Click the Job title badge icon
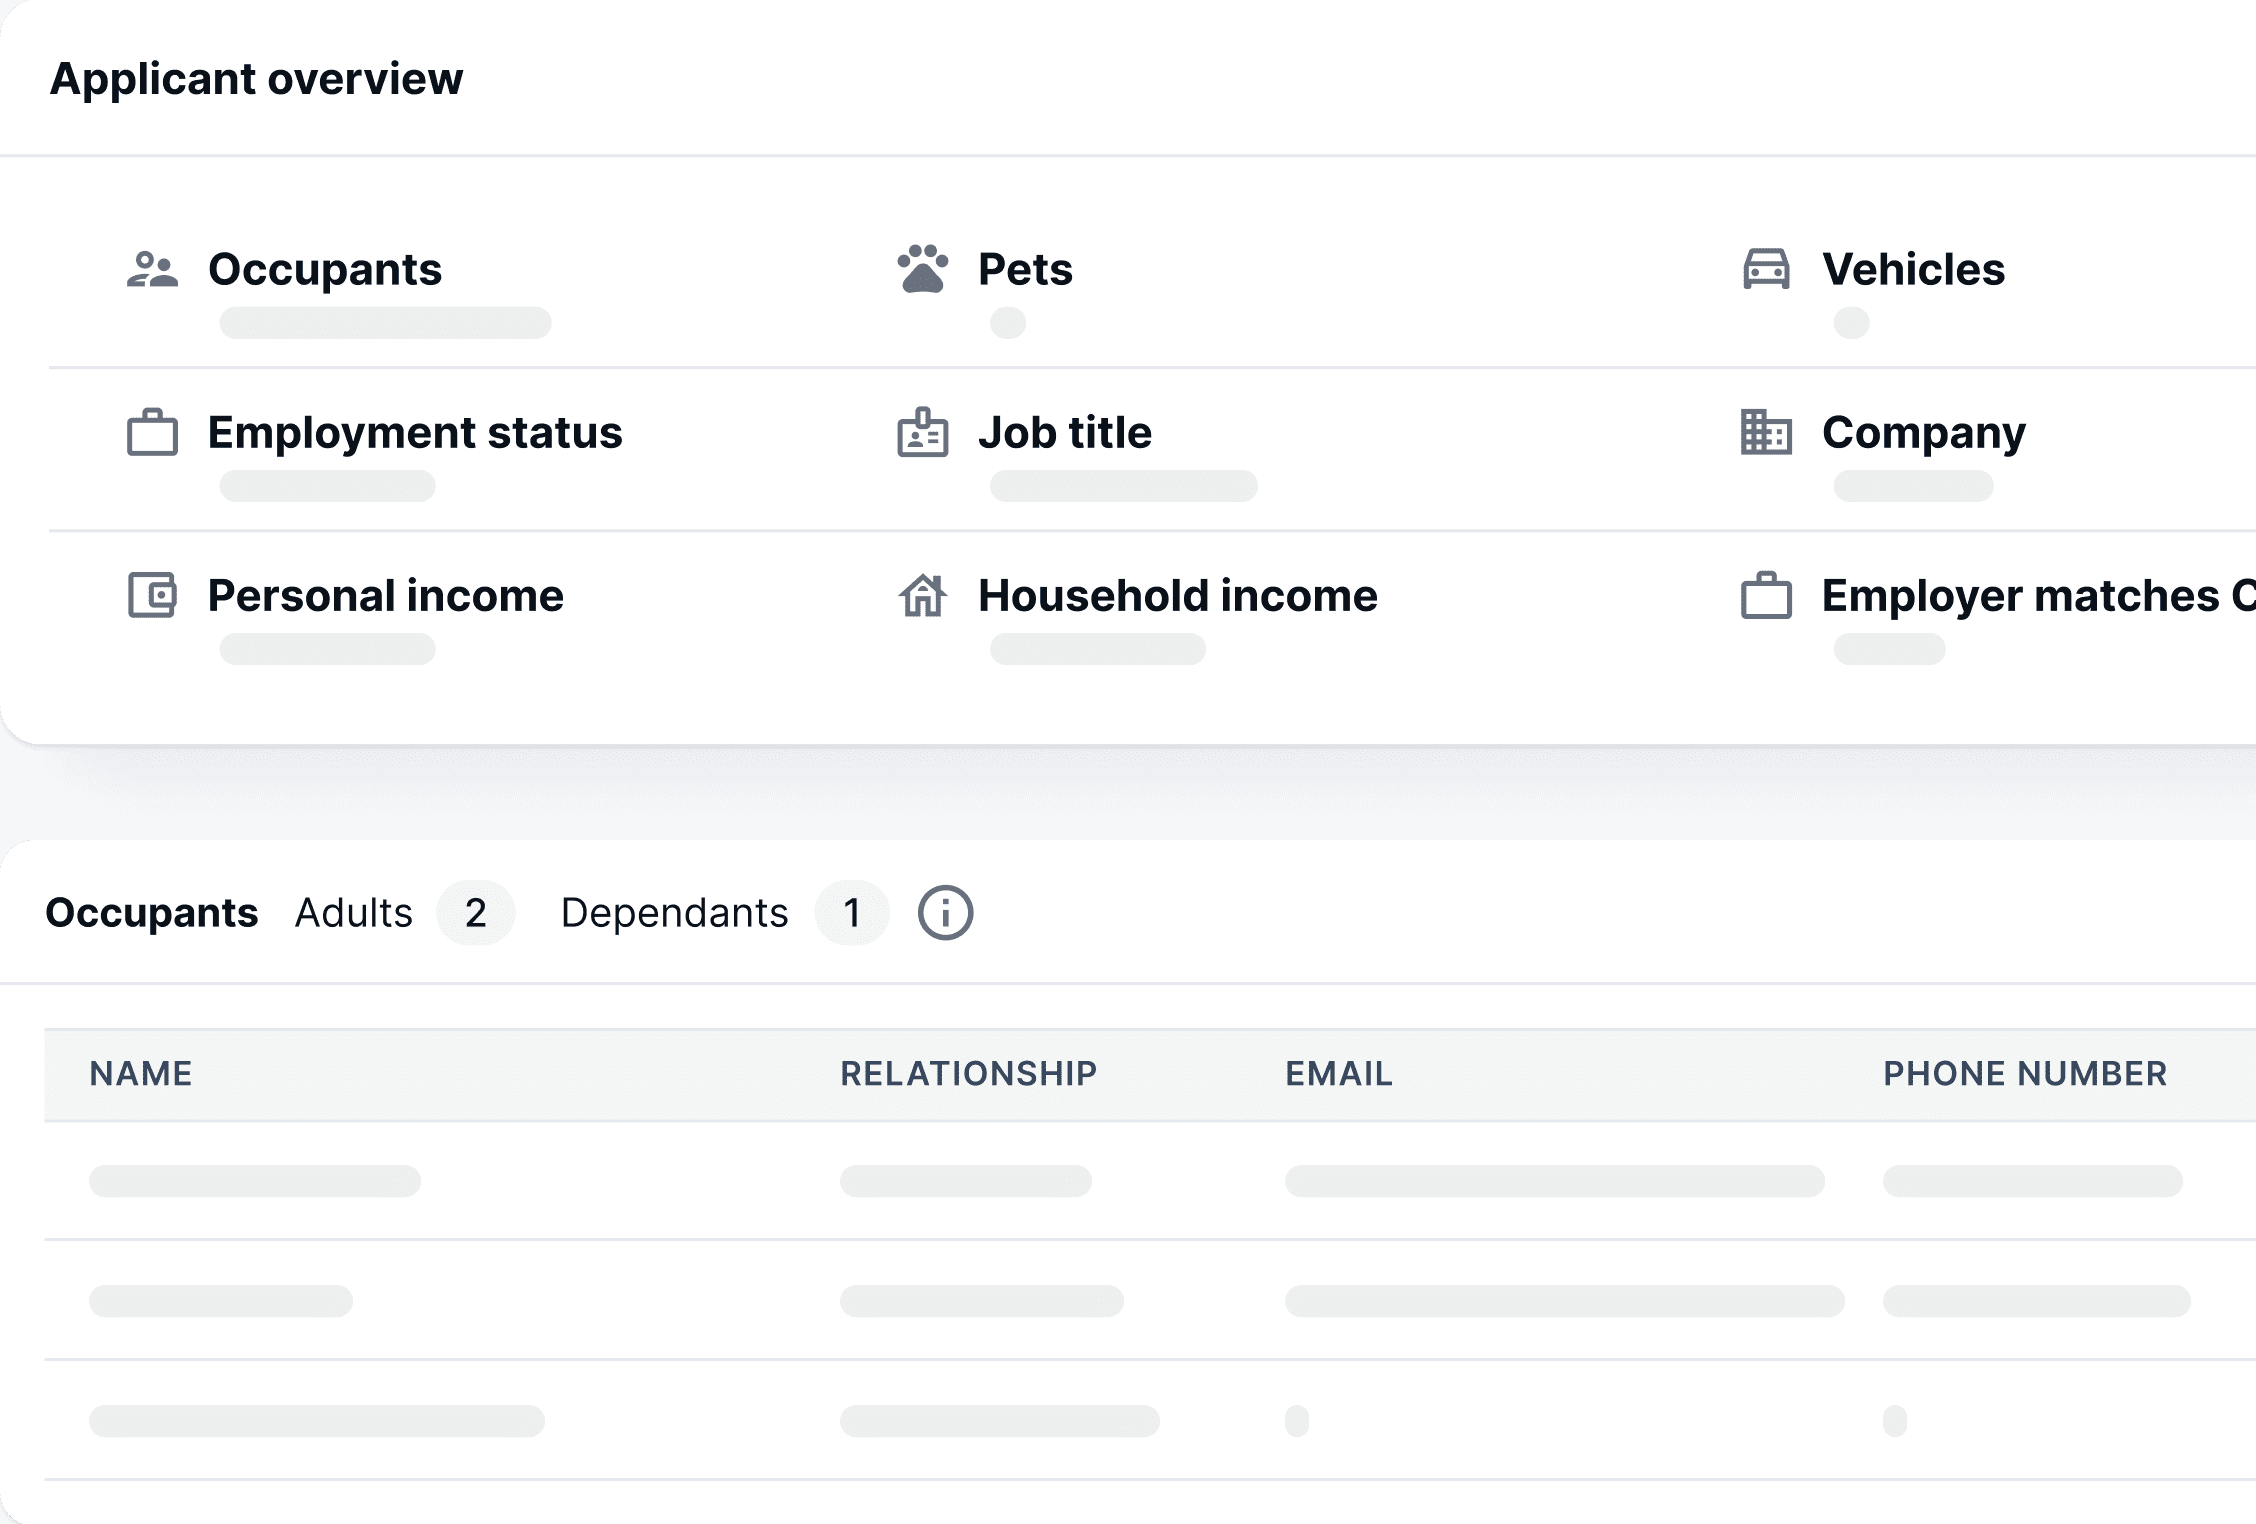This screenshot has height=1524, width=2256. click(922, 432)
